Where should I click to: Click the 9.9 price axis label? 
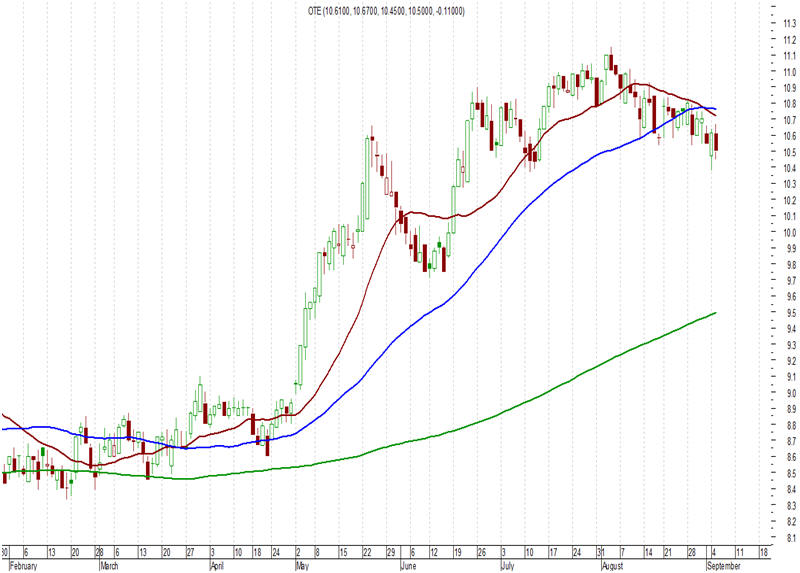(x=791, y=248)
